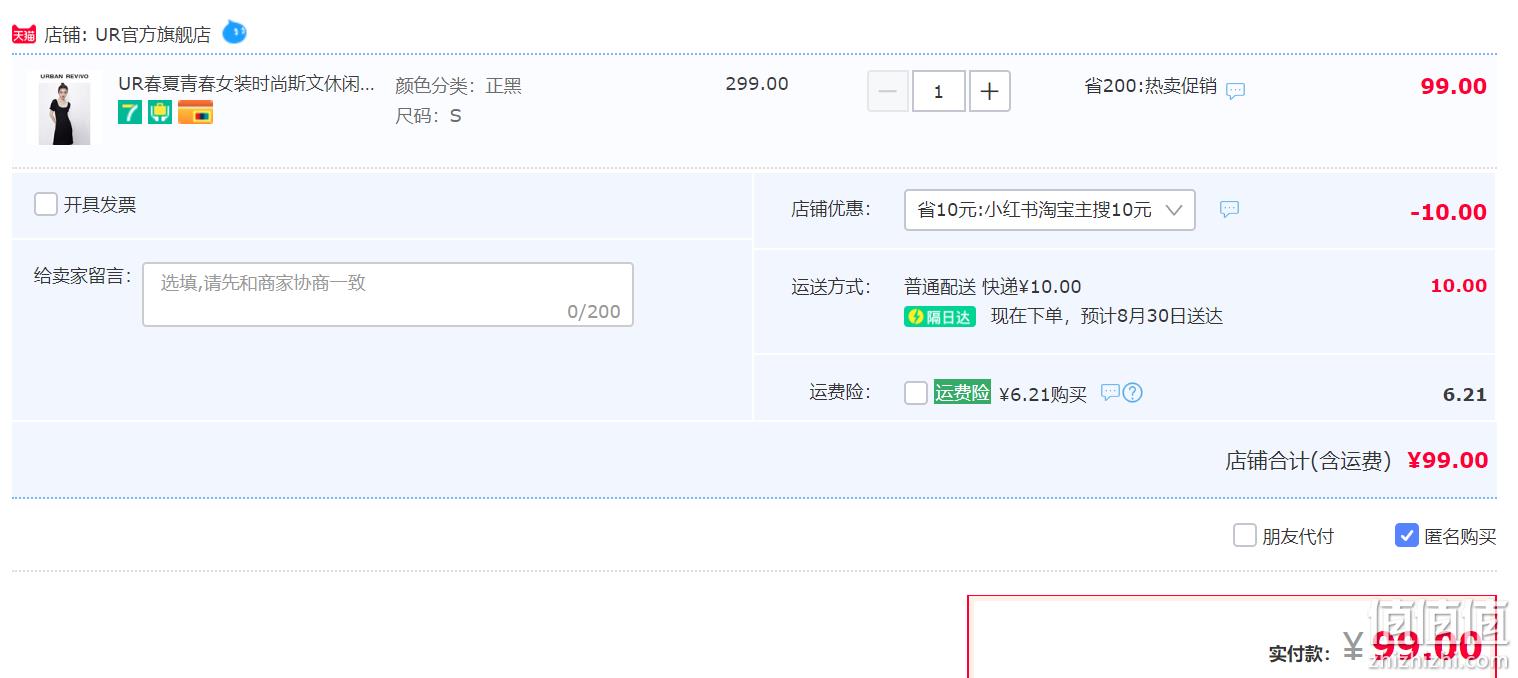Screen dimensions: 1518x678
Task: Select the 普通配送 快递¥10.00 shipping text
Action: (993, 287)
